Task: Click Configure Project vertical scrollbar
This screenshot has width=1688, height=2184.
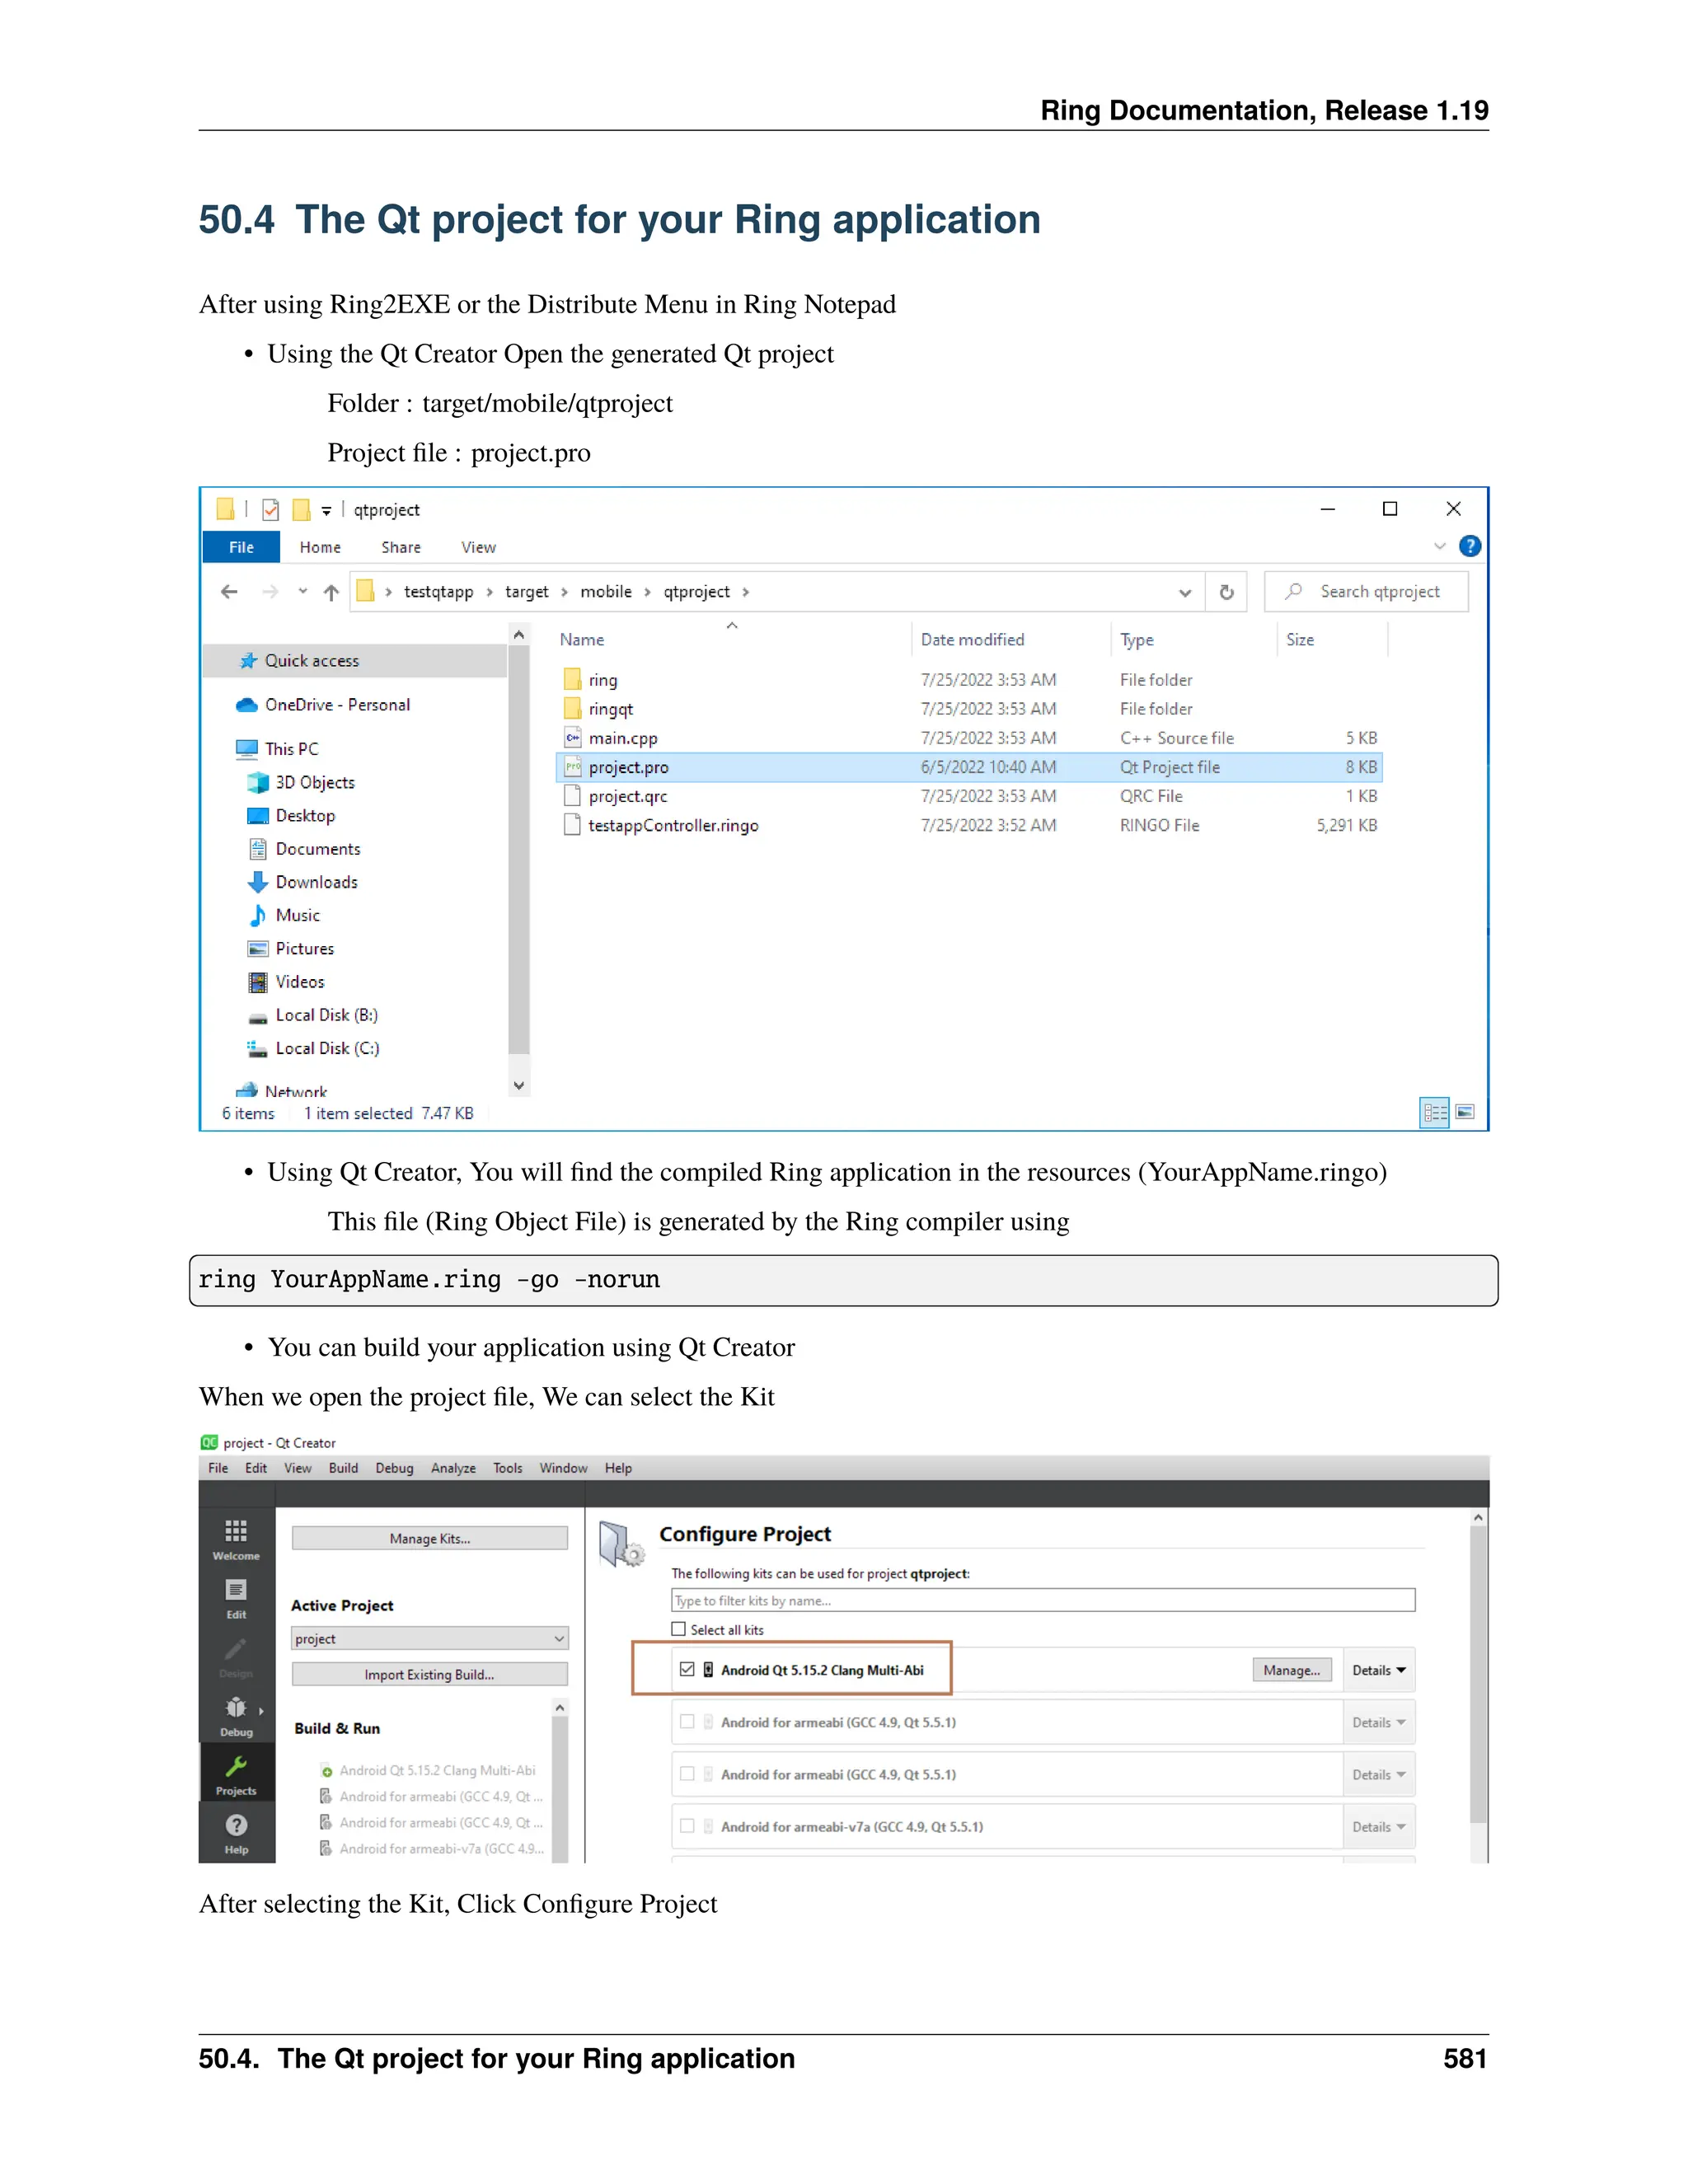Action: (x=1478, y=1685)
